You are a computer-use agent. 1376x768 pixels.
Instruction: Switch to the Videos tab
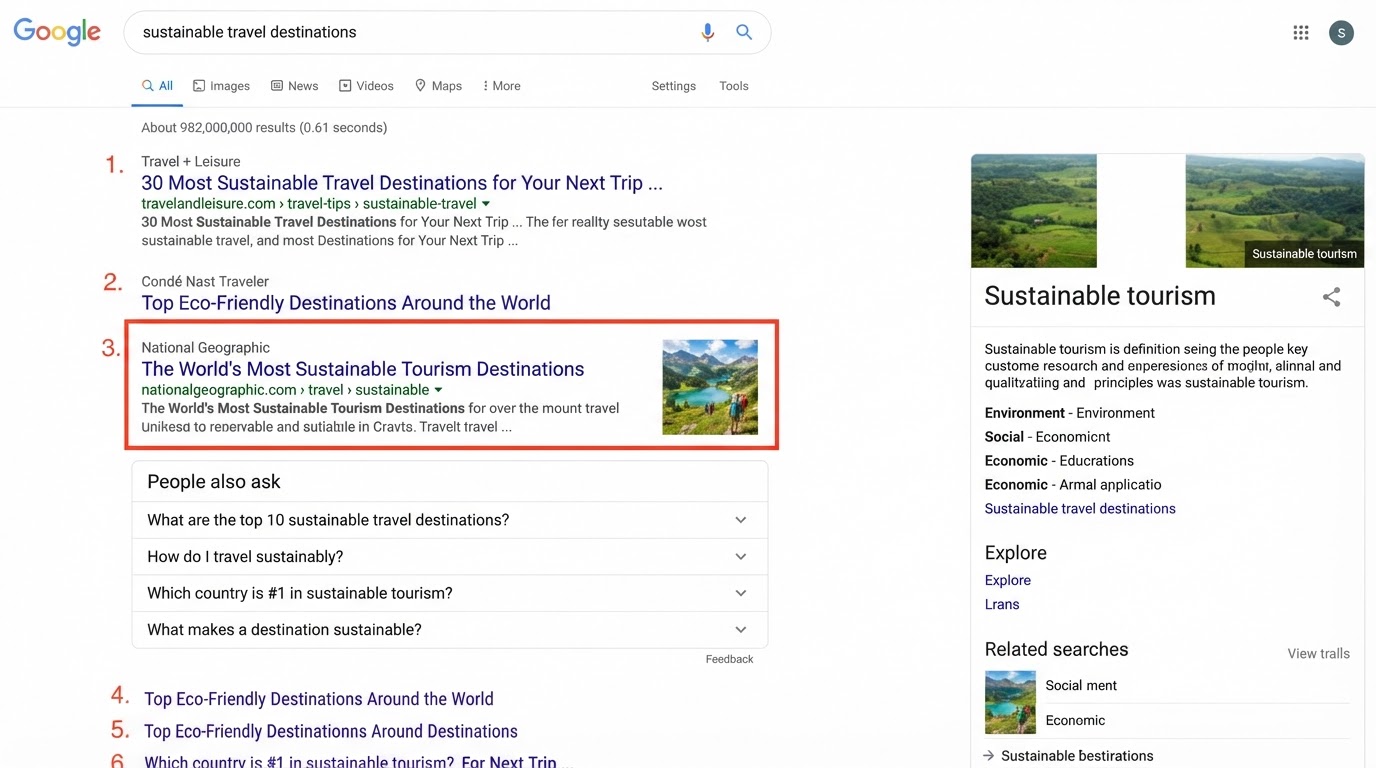[366, 86]
